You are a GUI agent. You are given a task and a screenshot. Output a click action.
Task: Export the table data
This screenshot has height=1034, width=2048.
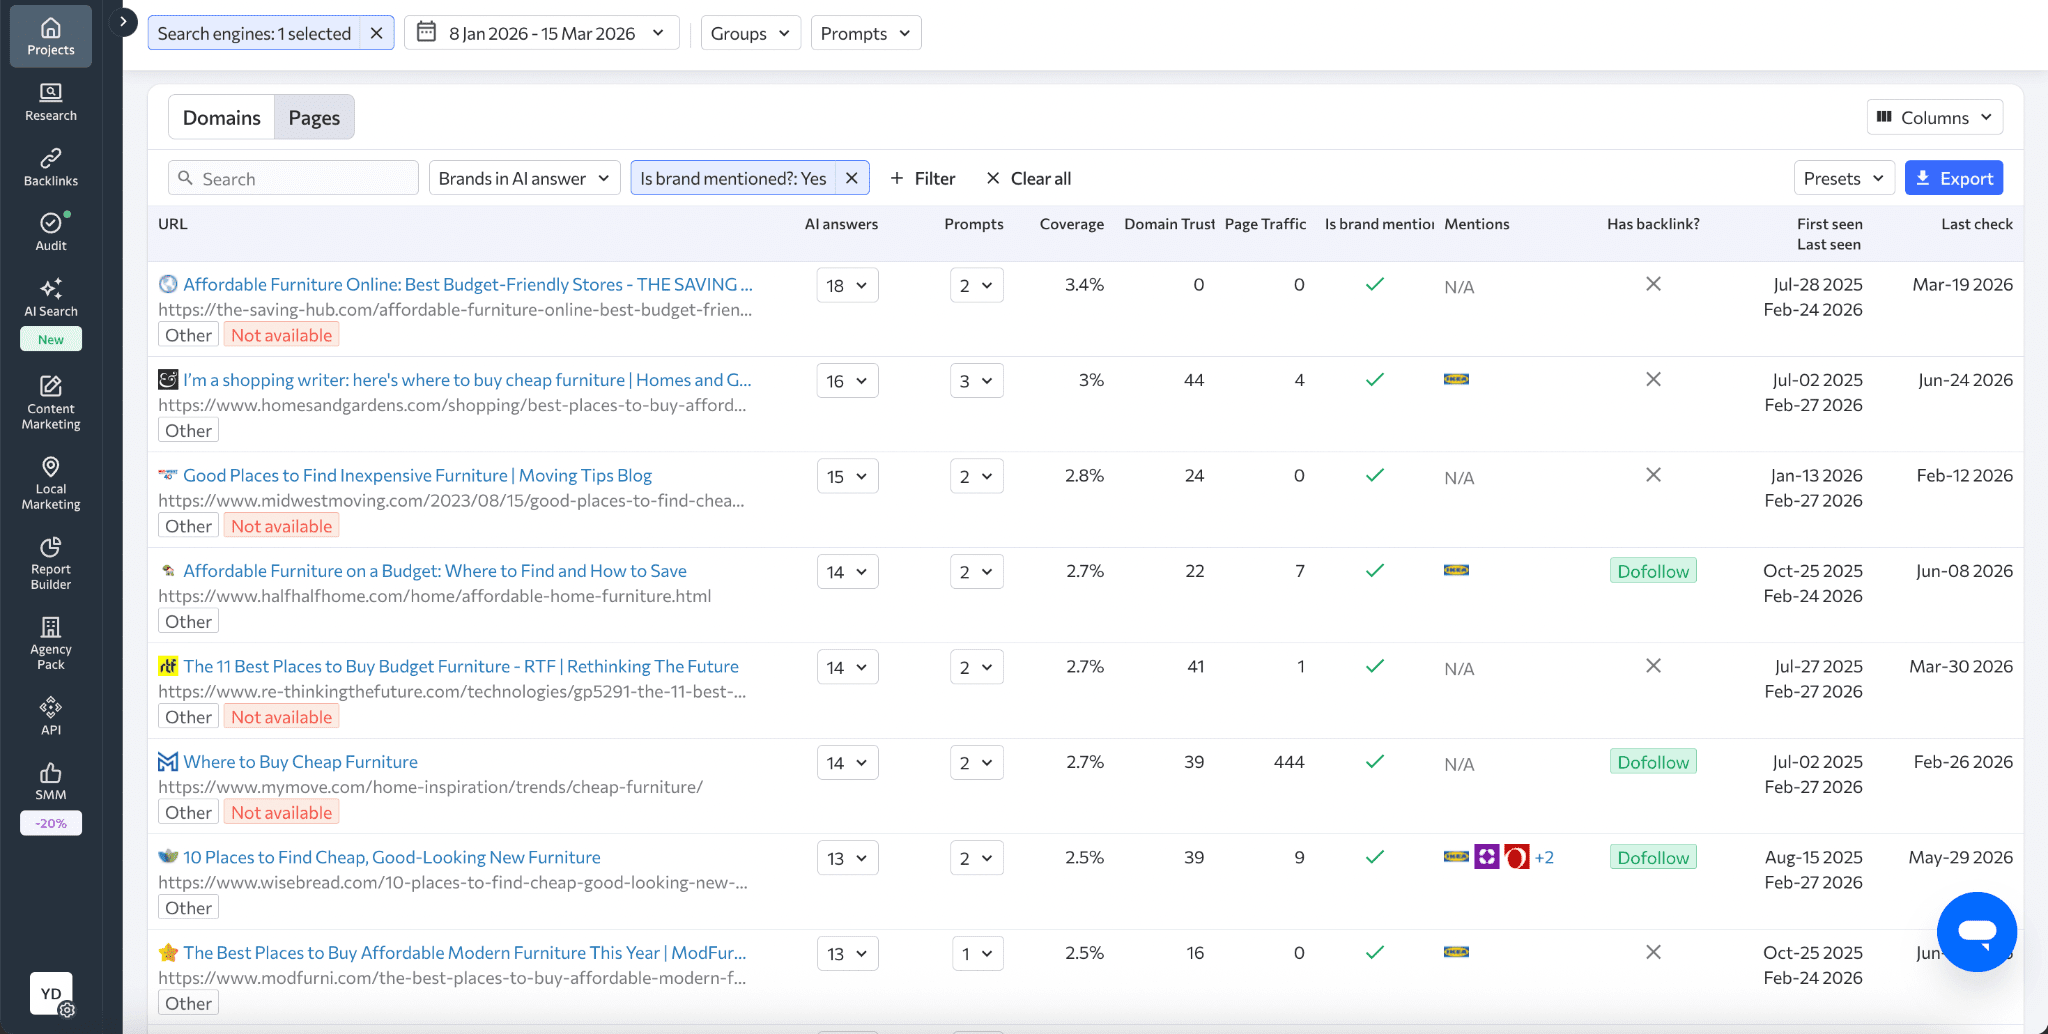(x=1953, y=178)
